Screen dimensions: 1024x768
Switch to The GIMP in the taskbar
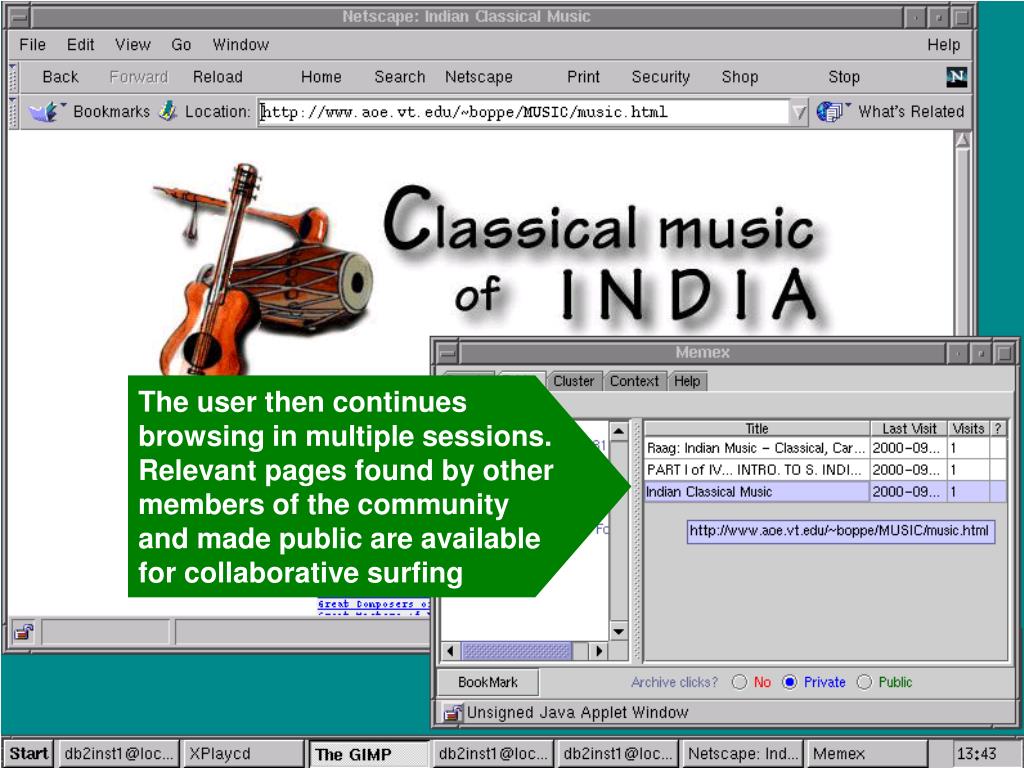(367, 754)
